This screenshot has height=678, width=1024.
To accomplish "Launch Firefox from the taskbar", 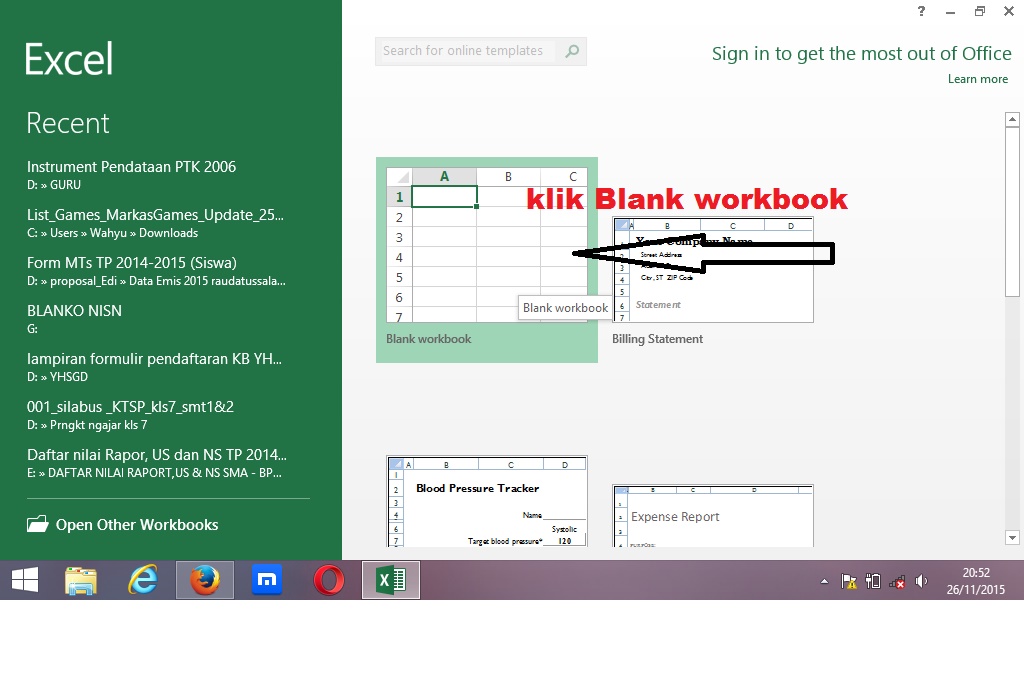I will (204, 580).
